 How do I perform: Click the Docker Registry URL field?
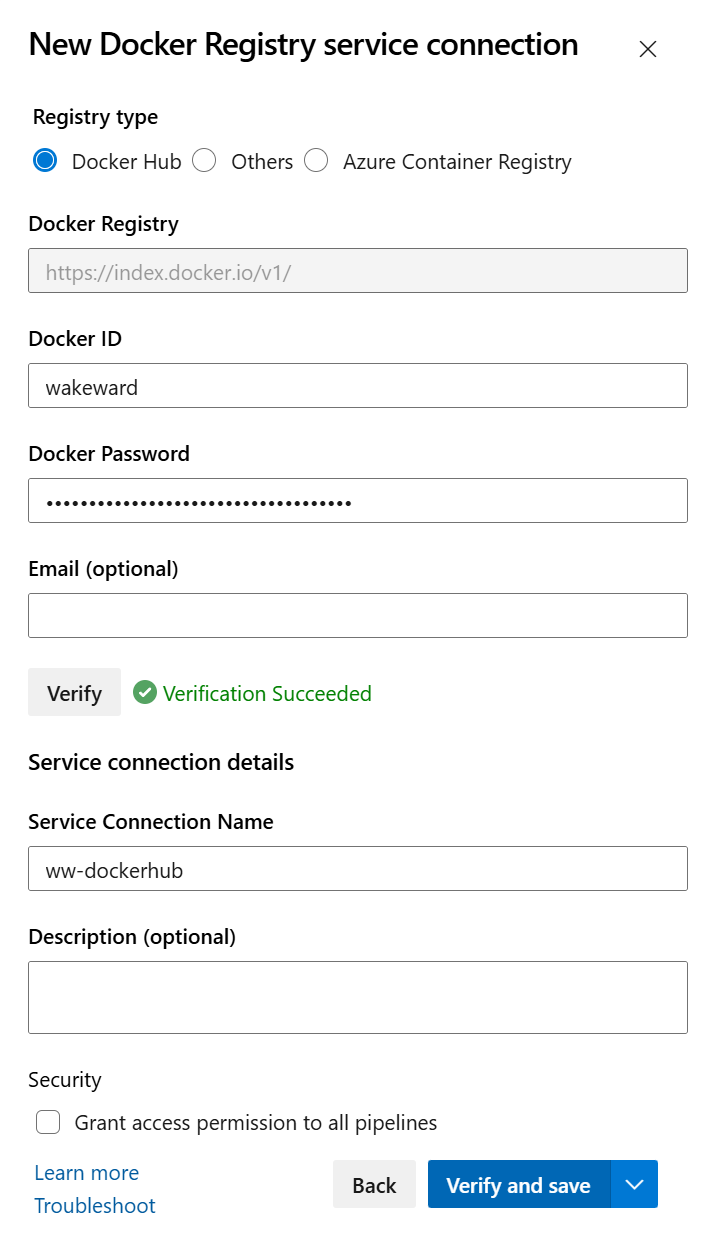pos(357,270)
